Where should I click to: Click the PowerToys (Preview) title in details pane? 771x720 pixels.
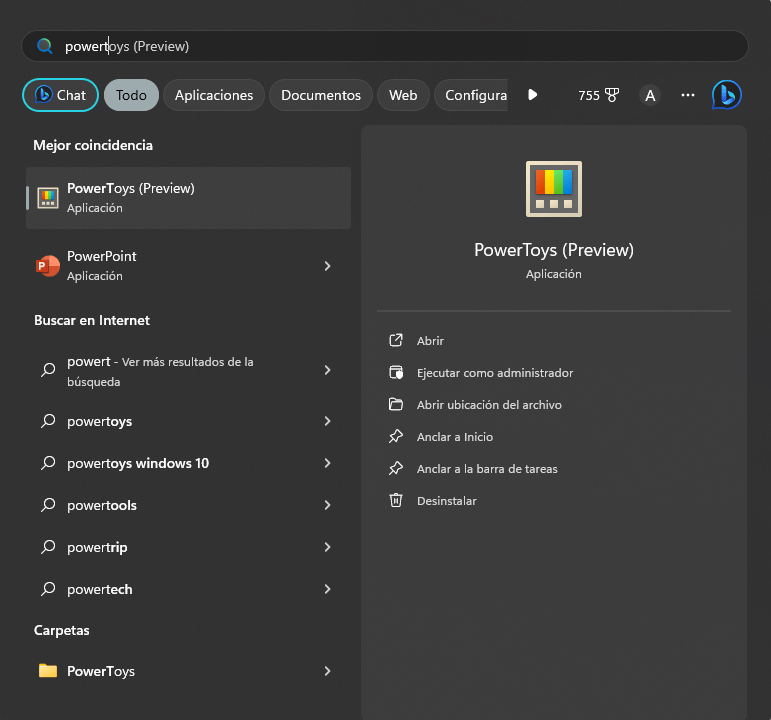click(x=554, y=250)
